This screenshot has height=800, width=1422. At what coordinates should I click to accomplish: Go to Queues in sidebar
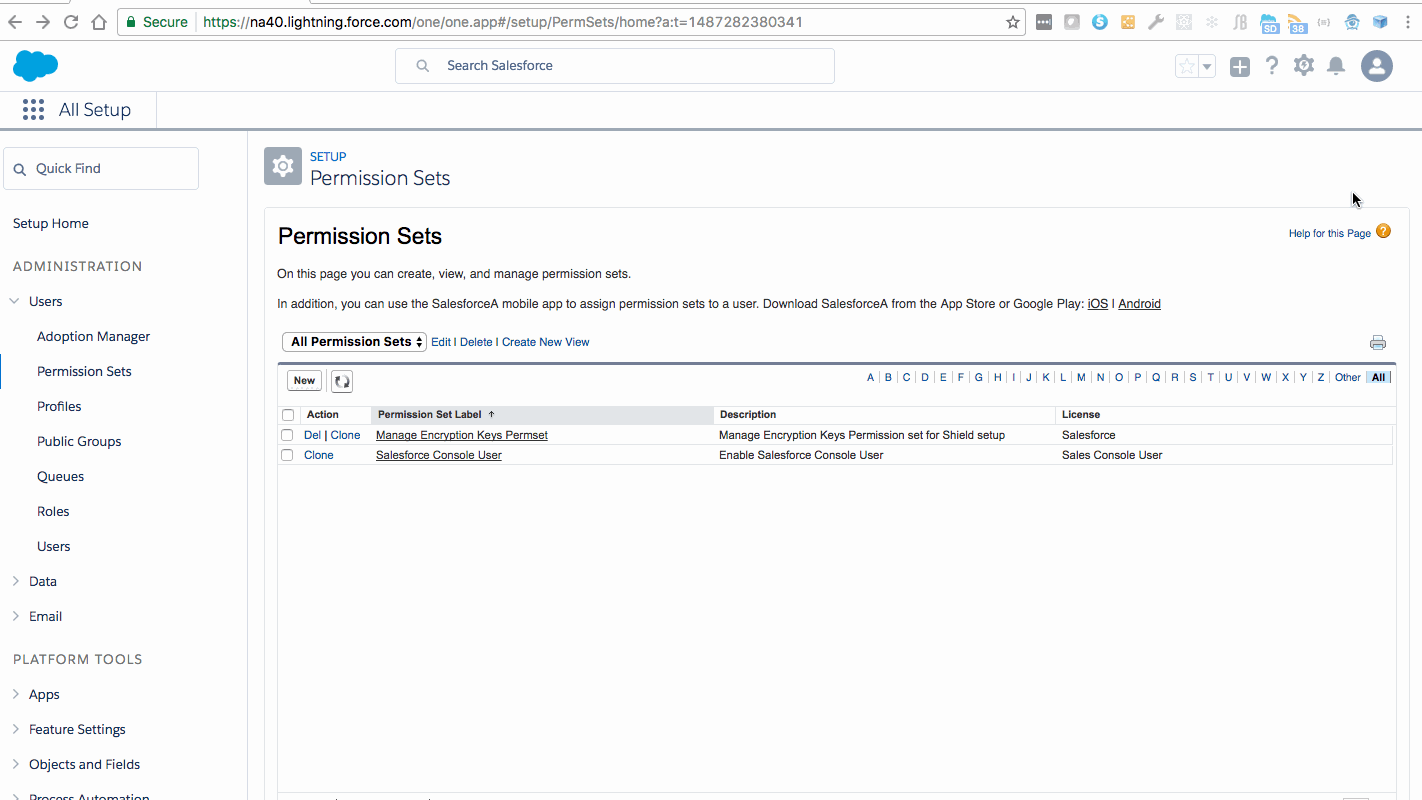pyautogui.click(x=60, y=476)
